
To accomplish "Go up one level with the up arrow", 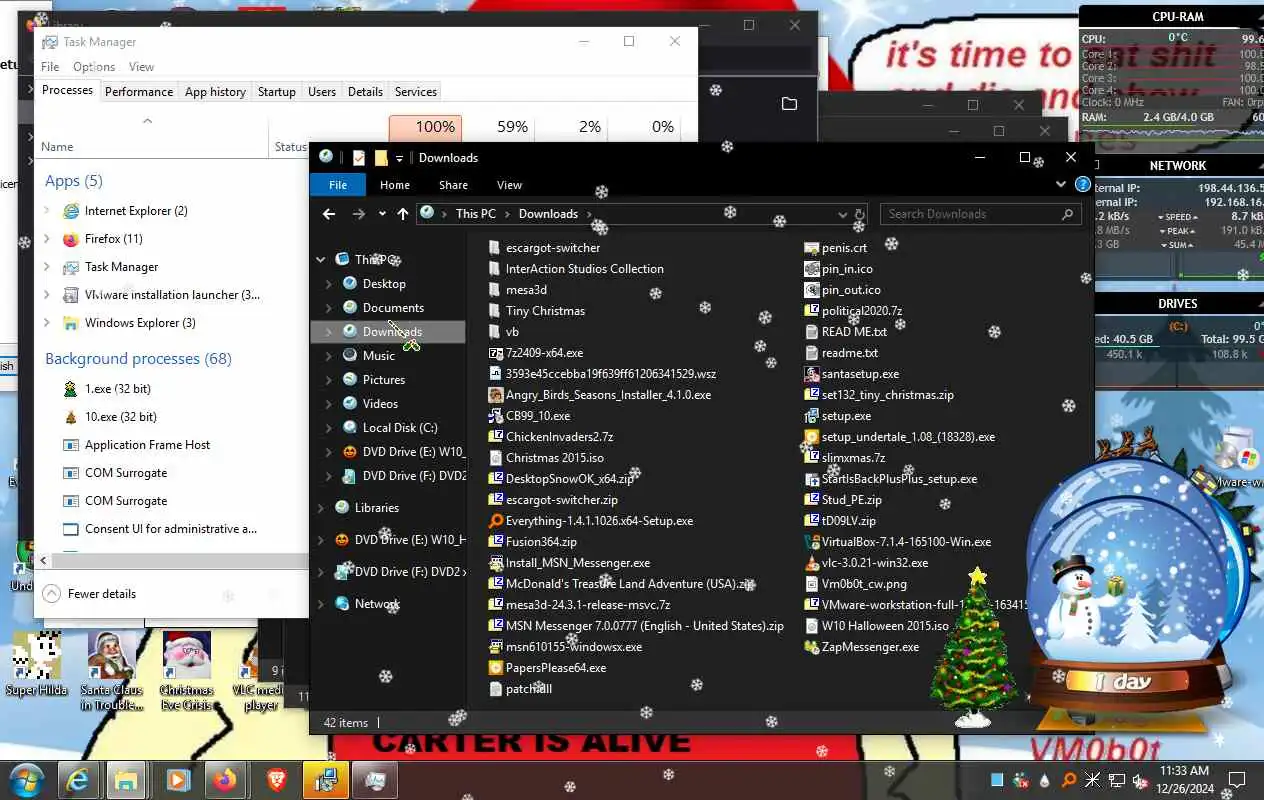I will [403, 214].
